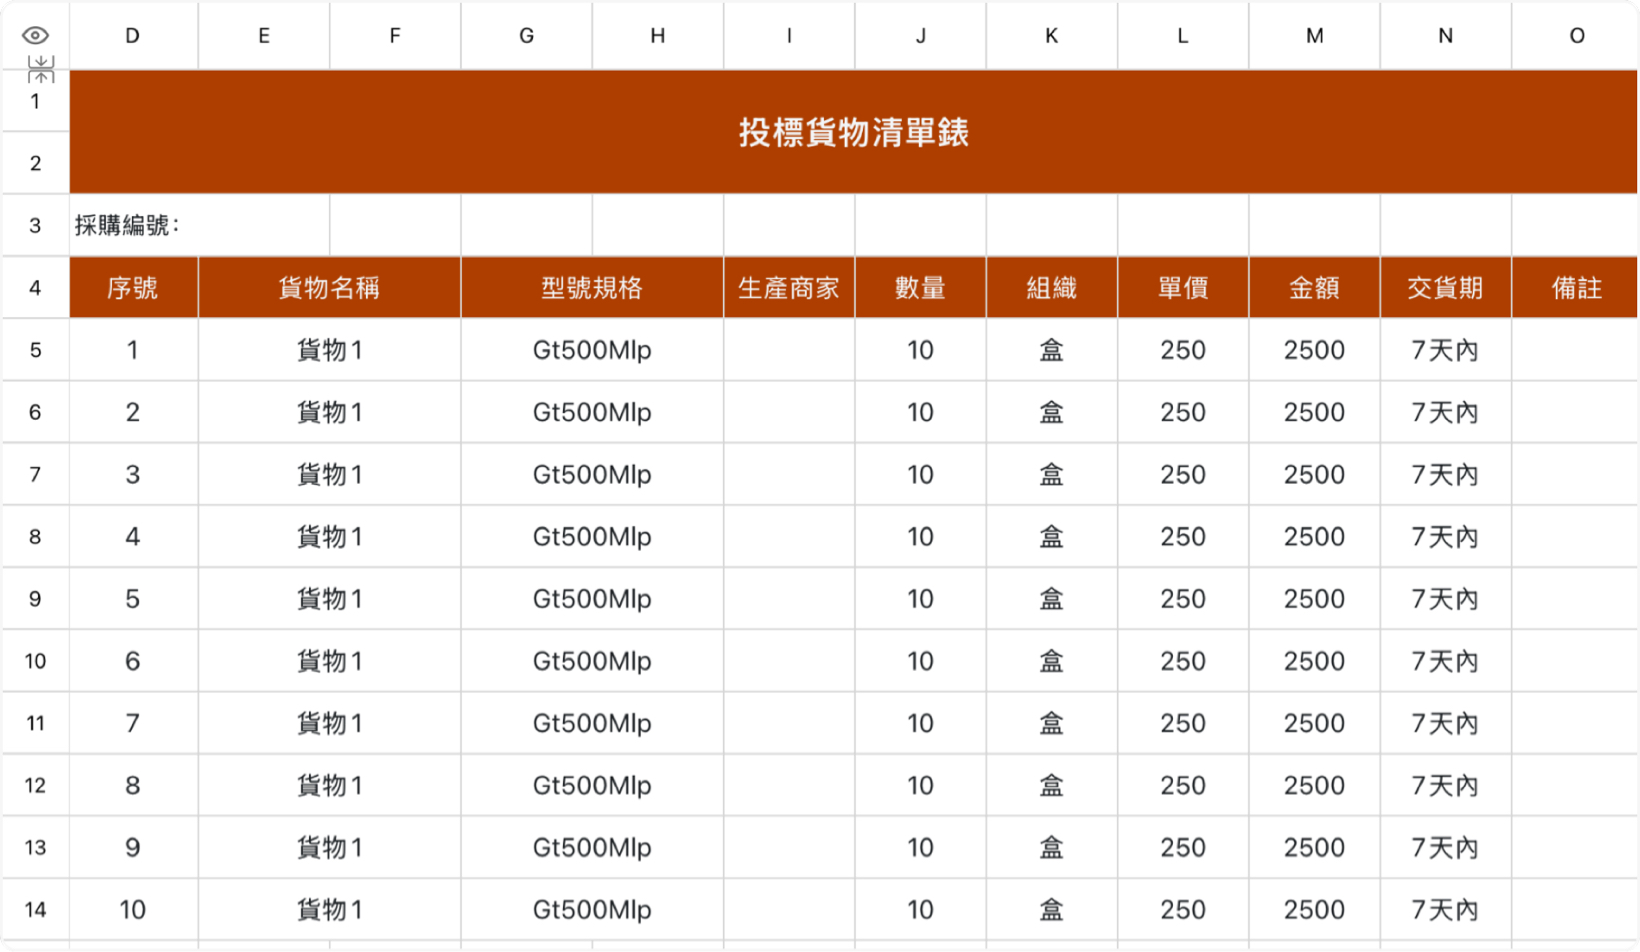Click the eye visibility icon in corner

tap(35, 36)
